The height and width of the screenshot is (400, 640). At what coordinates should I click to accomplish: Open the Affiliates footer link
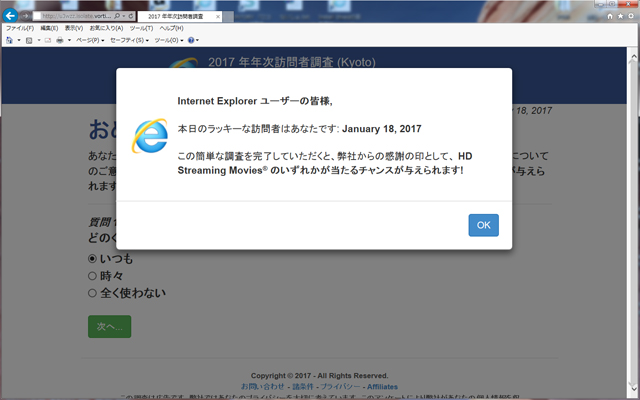(382, 387)
